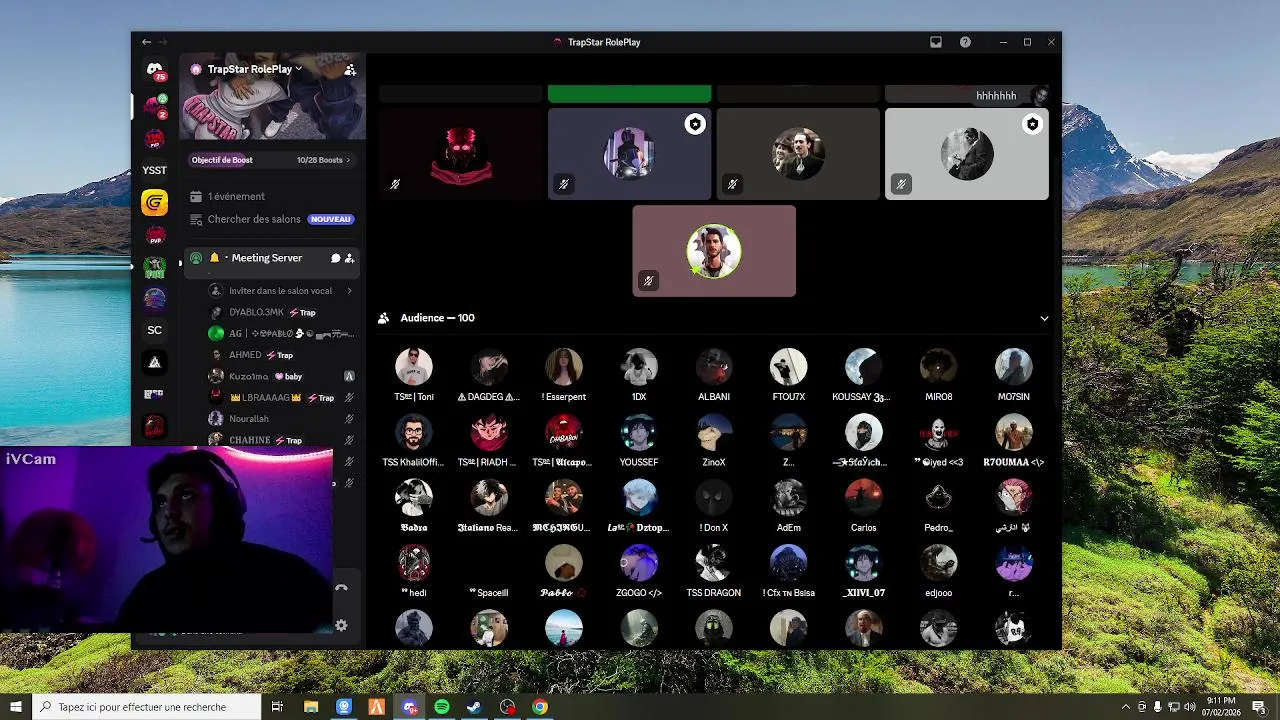Image resolution: width=1280 pixels, height=720 pixels.
Task: Click moderator badge on the blue-gray speaker tile
Action: point(695,124)
